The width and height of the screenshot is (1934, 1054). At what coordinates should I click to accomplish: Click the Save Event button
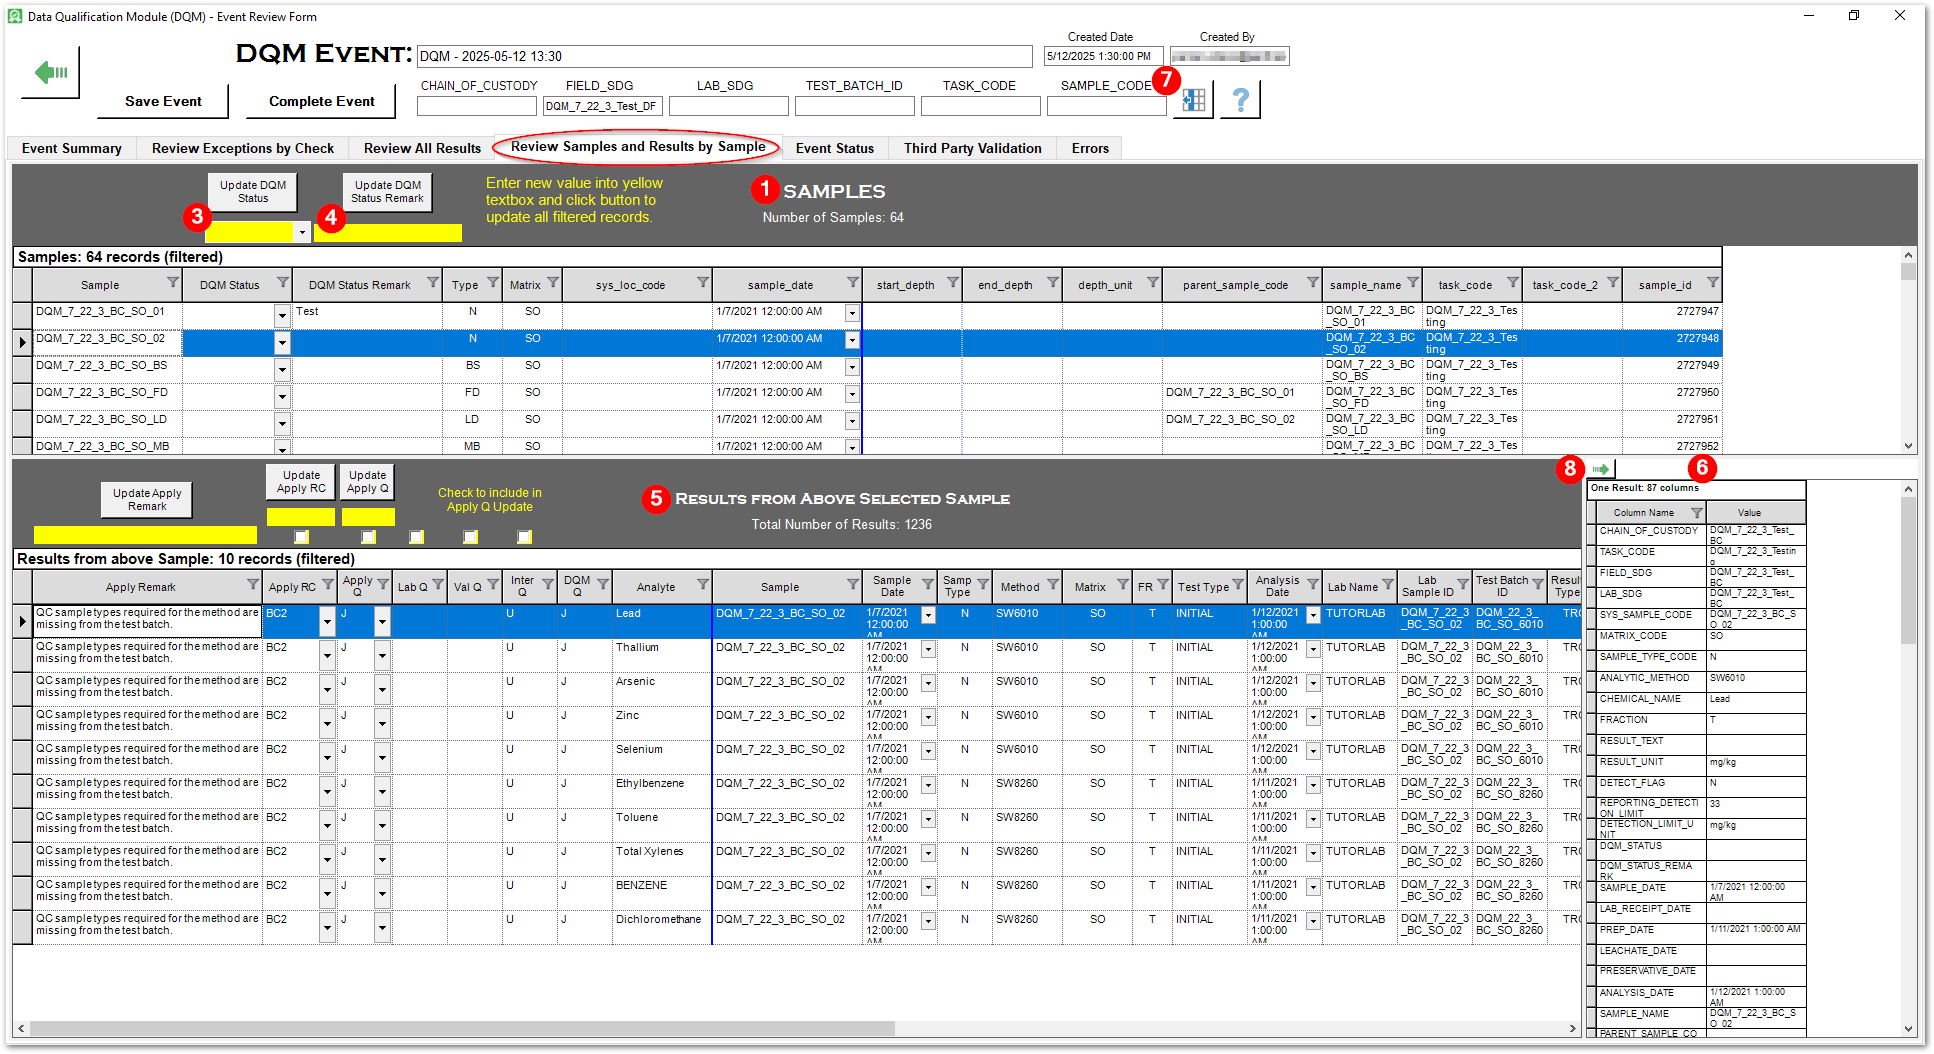(x=162, y=101)
